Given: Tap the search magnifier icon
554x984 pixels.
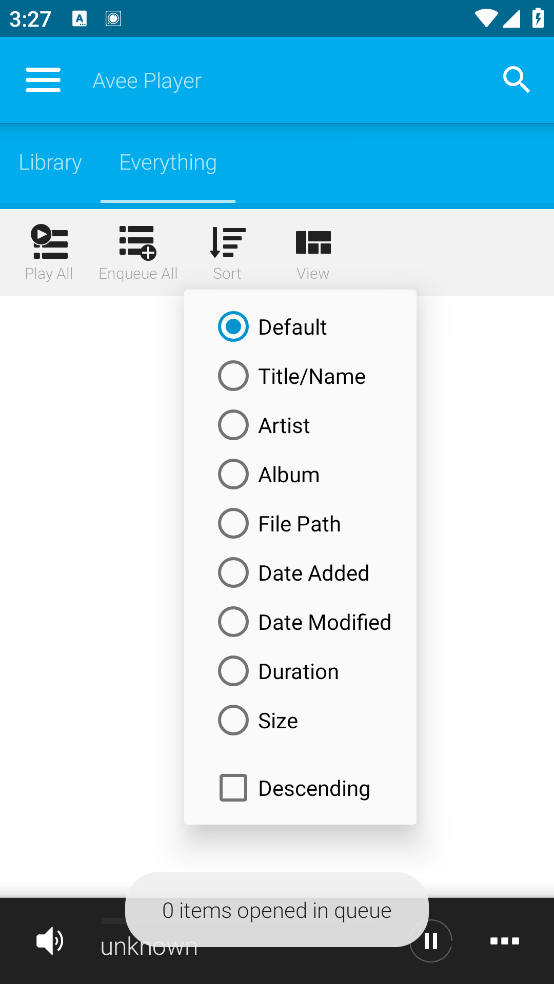Looking at the screenshot, I should tap(516, 80).
